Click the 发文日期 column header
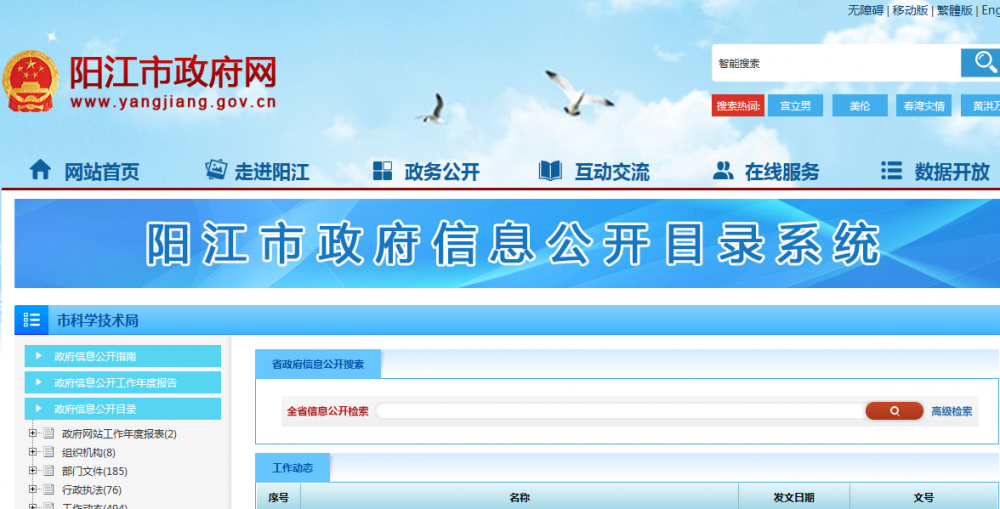Screen dimensions: 1000x509 coord(793,498)
